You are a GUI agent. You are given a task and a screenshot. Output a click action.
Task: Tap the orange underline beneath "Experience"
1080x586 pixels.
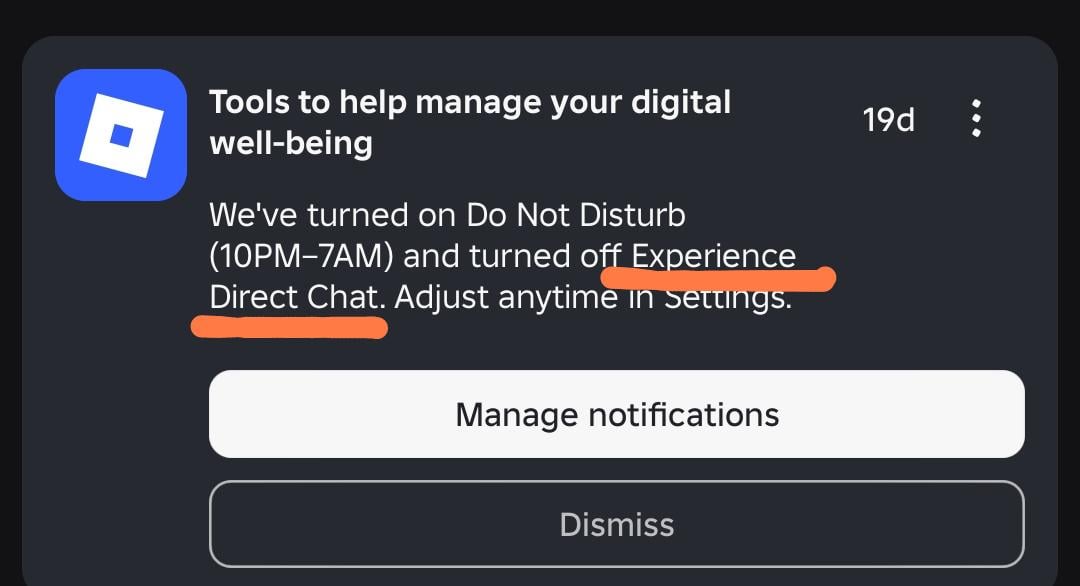(x=718, y=277)
